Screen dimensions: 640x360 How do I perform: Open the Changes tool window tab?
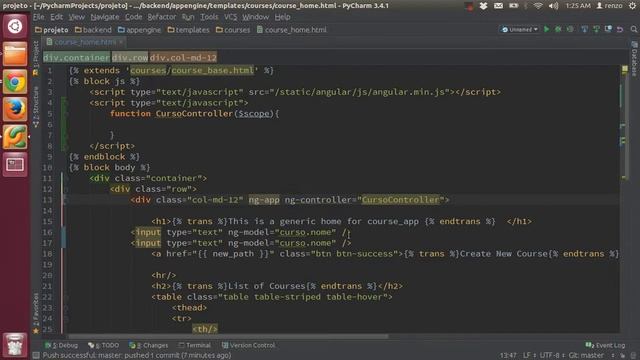point(149,345)
